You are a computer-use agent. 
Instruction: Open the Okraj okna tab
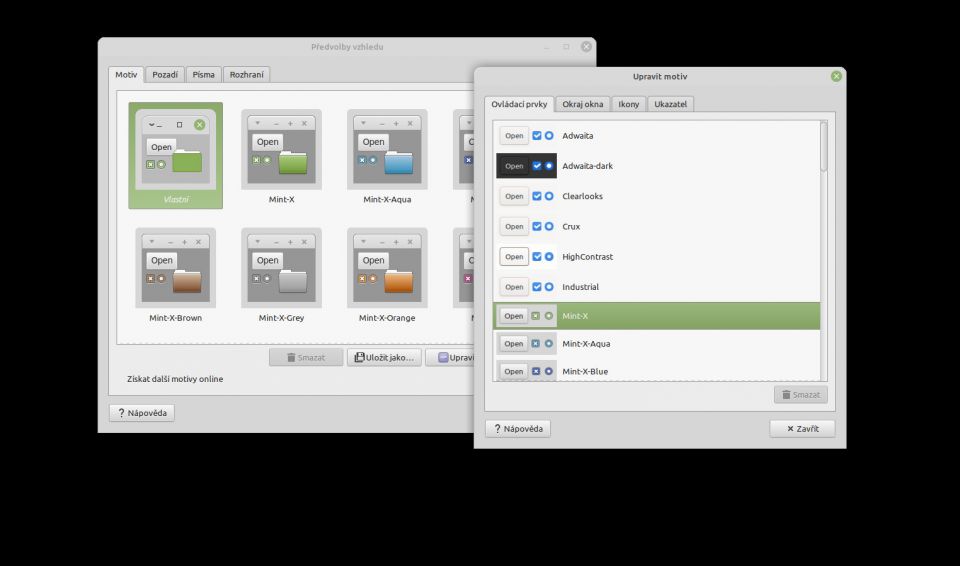583,104
